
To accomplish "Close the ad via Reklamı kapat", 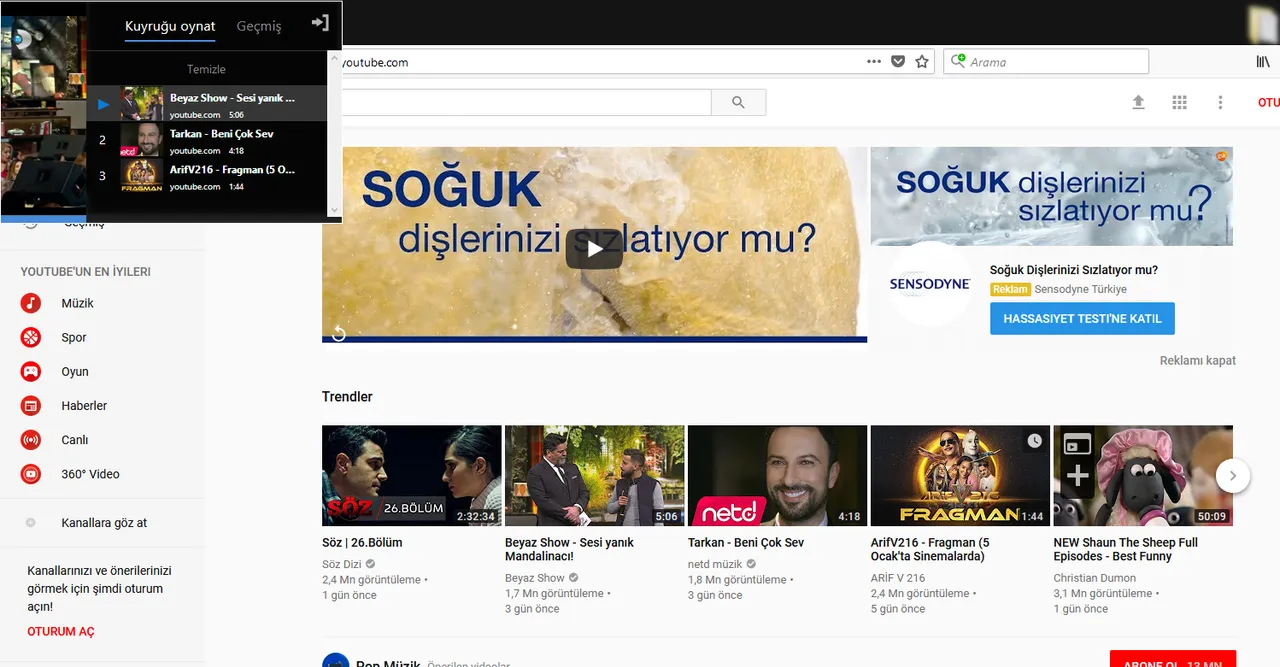I will pos(1198,360).
